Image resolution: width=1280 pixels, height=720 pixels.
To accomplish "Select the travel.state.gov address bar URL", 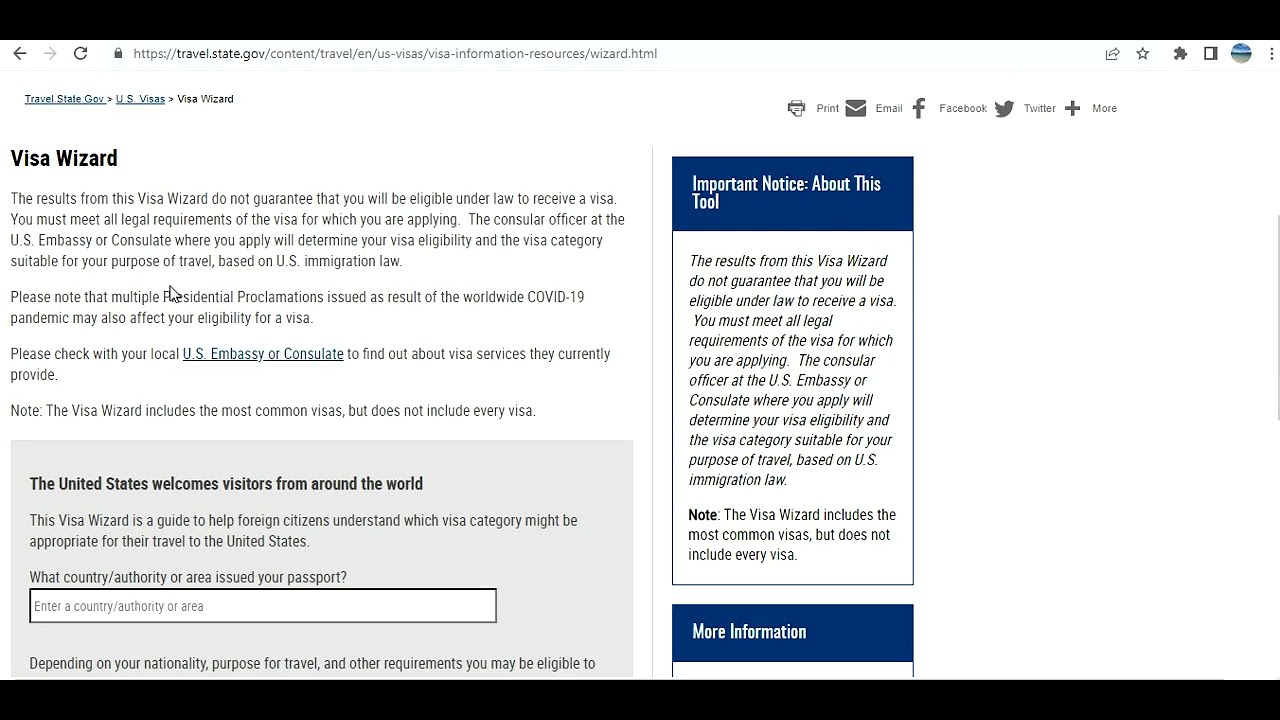I will pos(395,54).
